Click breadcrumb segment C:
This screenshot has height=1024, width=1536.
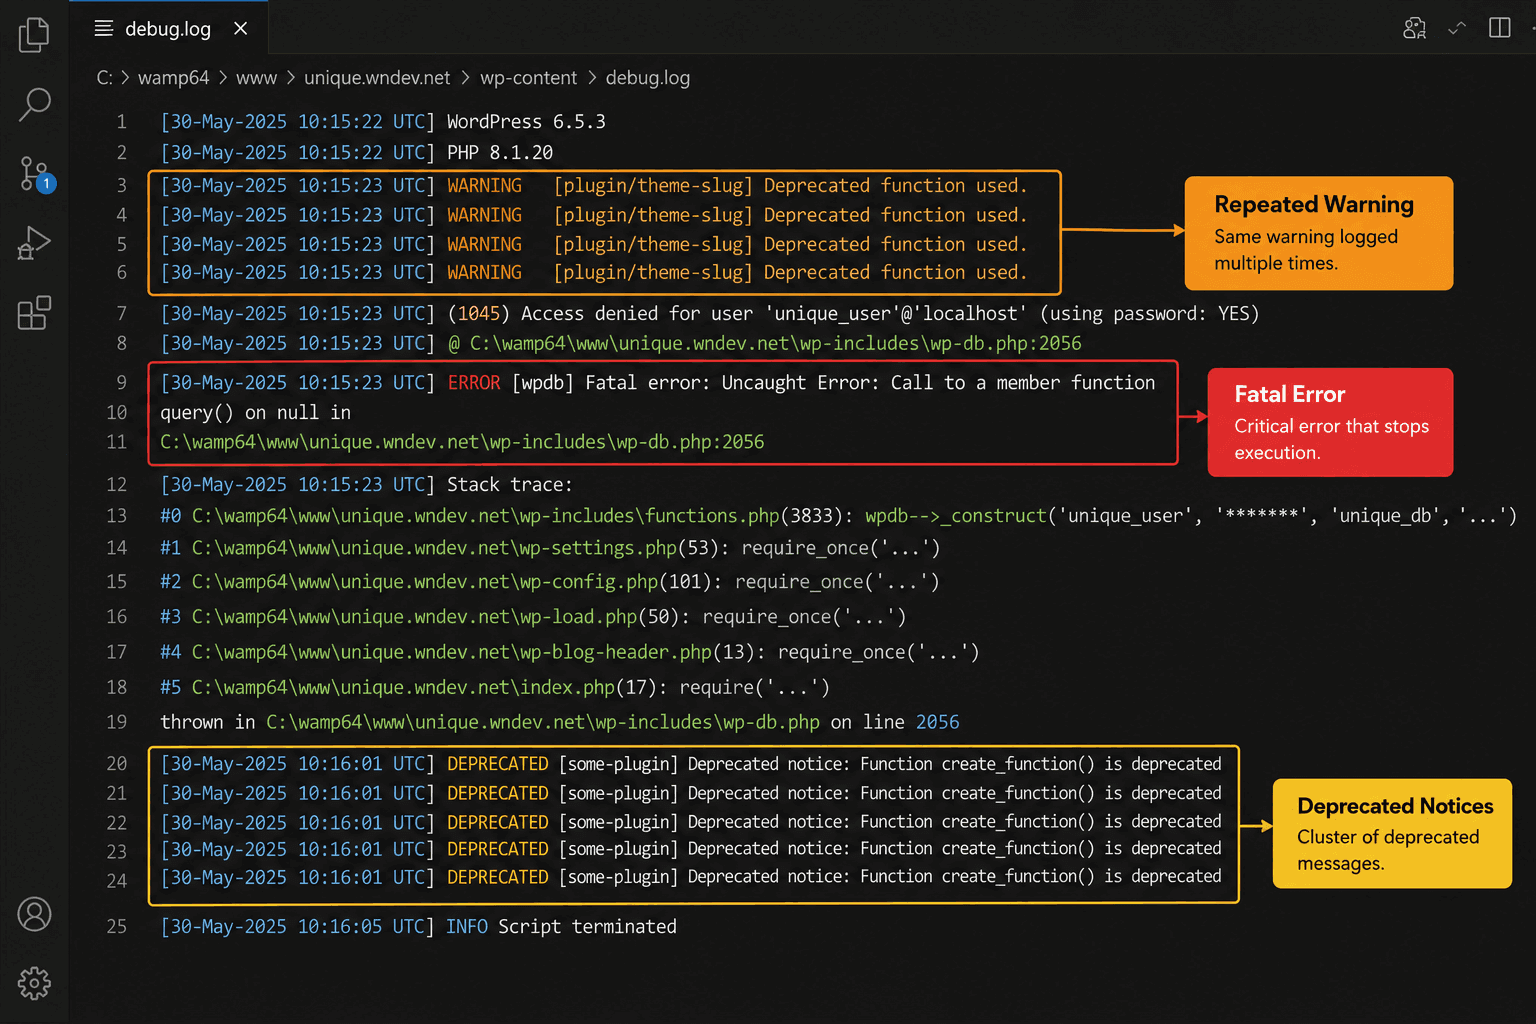(x=104, y=78)
